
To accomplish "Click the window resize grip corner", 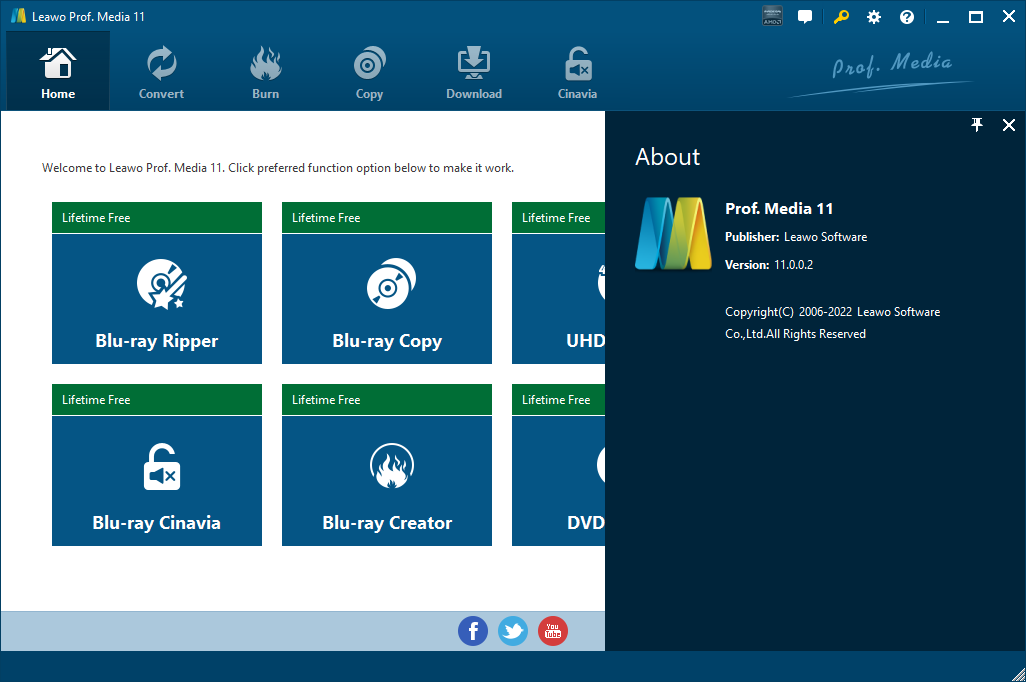I will (x=1018, y=674).
